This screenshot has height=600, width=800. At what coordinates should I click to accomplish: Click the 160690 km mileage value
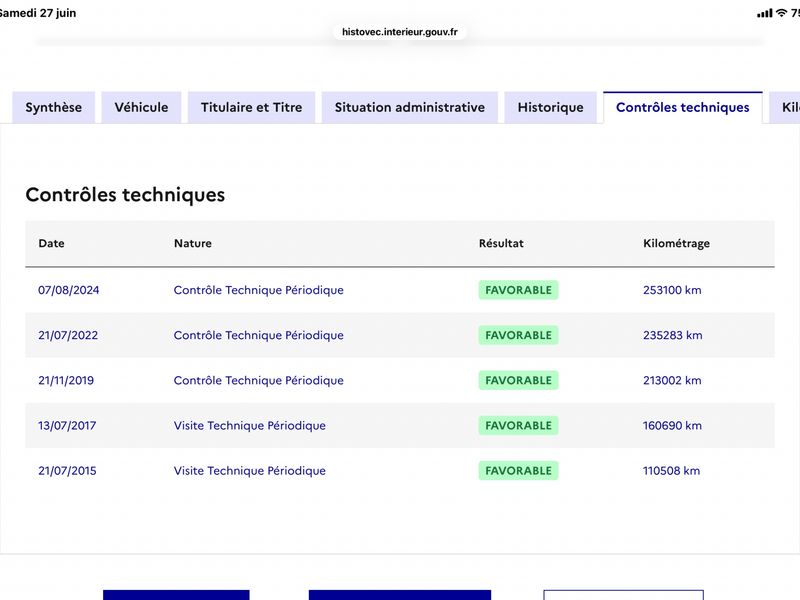672,426
